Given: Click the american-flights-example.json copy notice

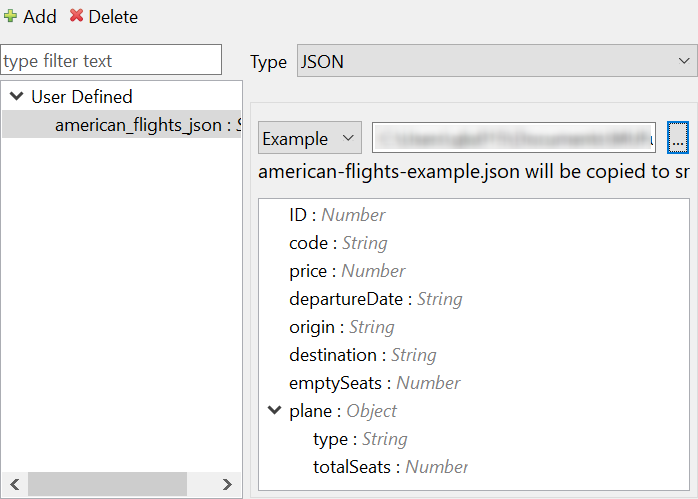Looking at the screenshot, I should pyautogui.click(x=474, y=172).
